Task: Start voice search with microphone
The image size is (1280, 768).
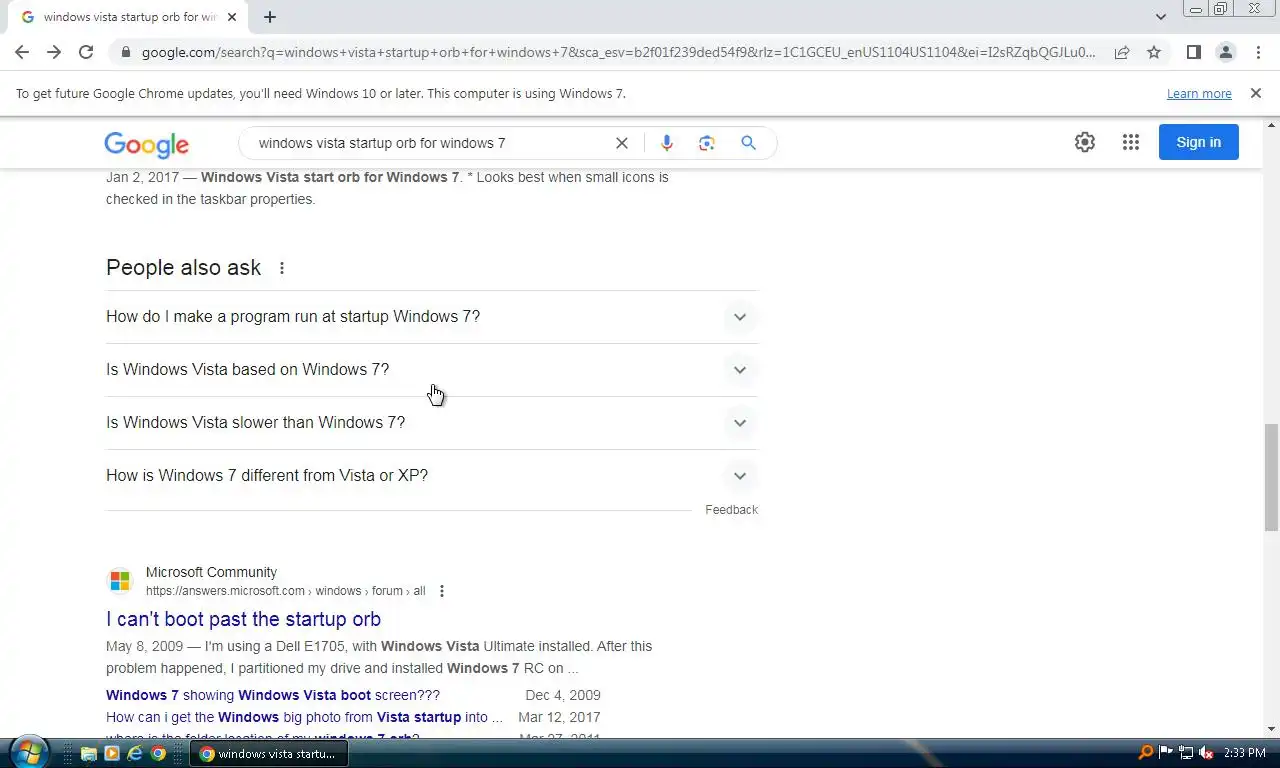Action: 666,143
